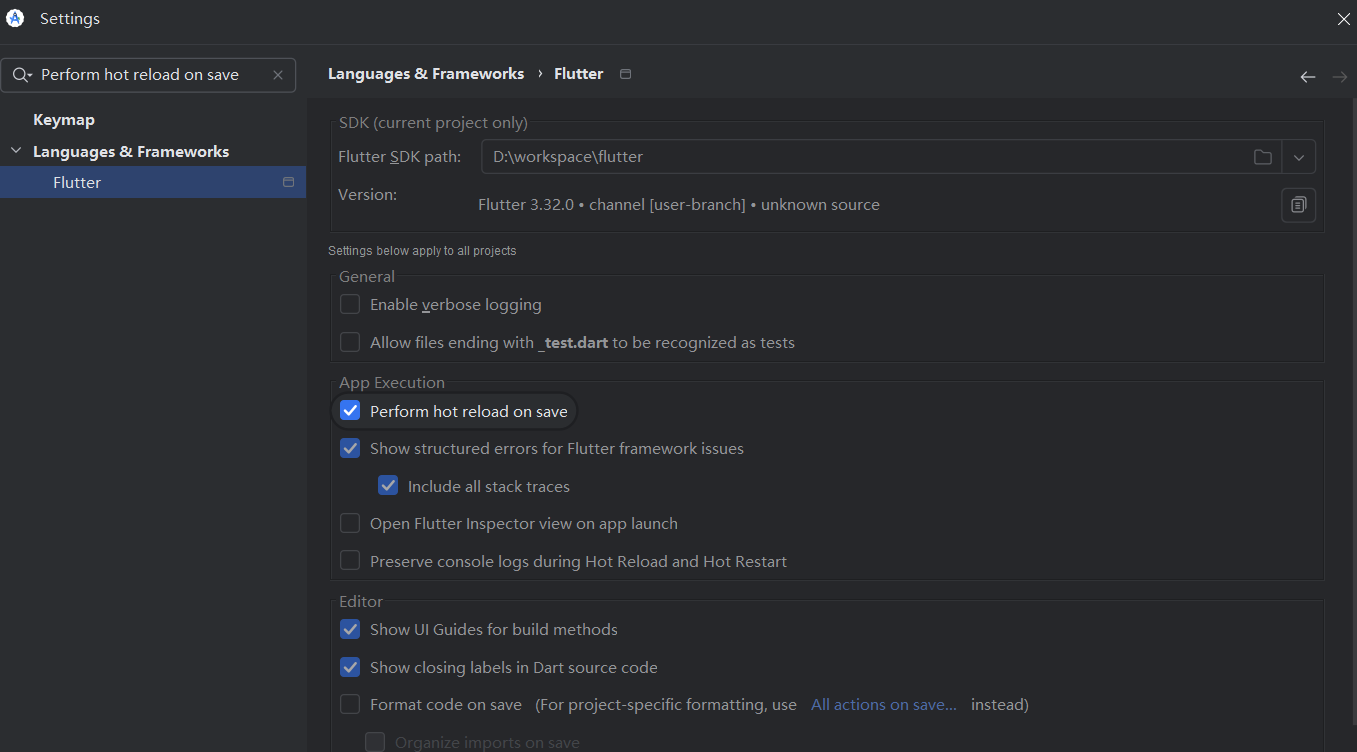Viewport: 1357px width, 752px height.
Task: Click Languages & Frameworks breadcrumb
Action: pos(426,74)
